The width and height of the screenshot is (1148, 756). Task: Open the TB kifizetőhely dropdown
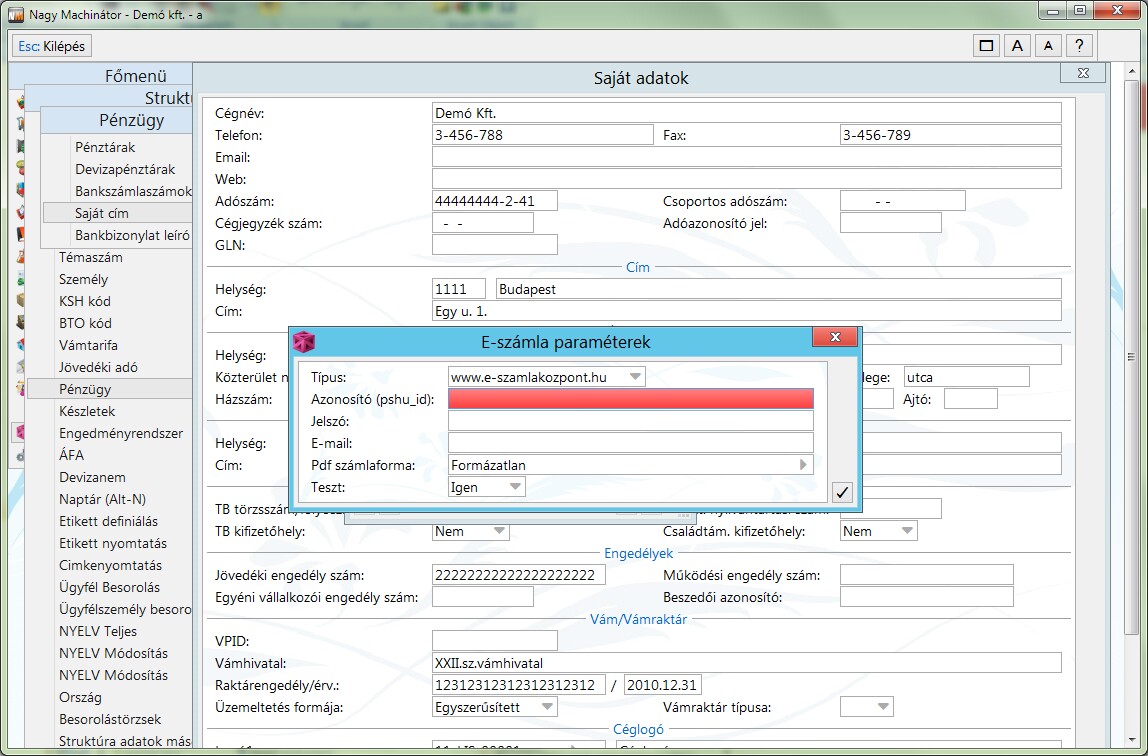(x=499, y=531)
